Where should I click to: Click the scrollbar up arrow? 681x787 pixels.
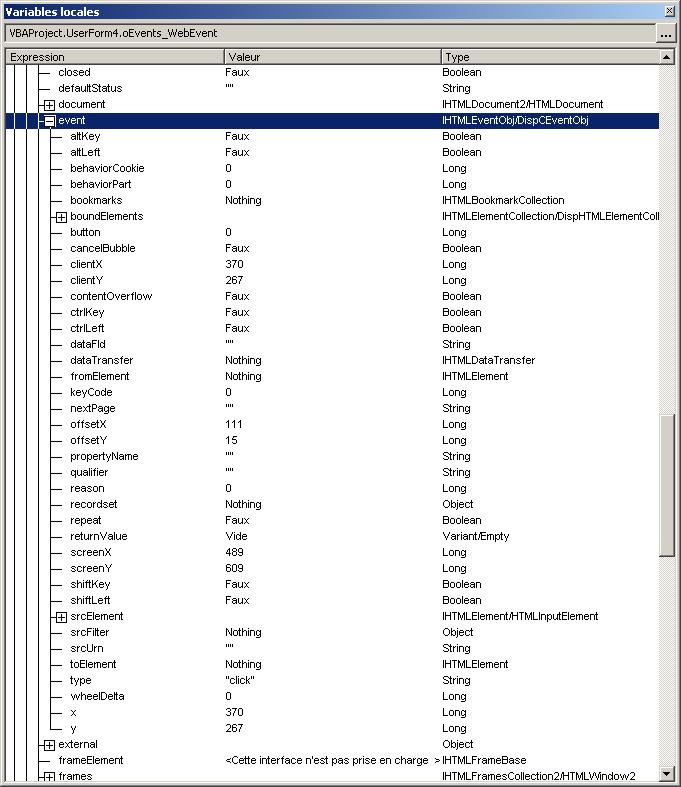(668, 57)
